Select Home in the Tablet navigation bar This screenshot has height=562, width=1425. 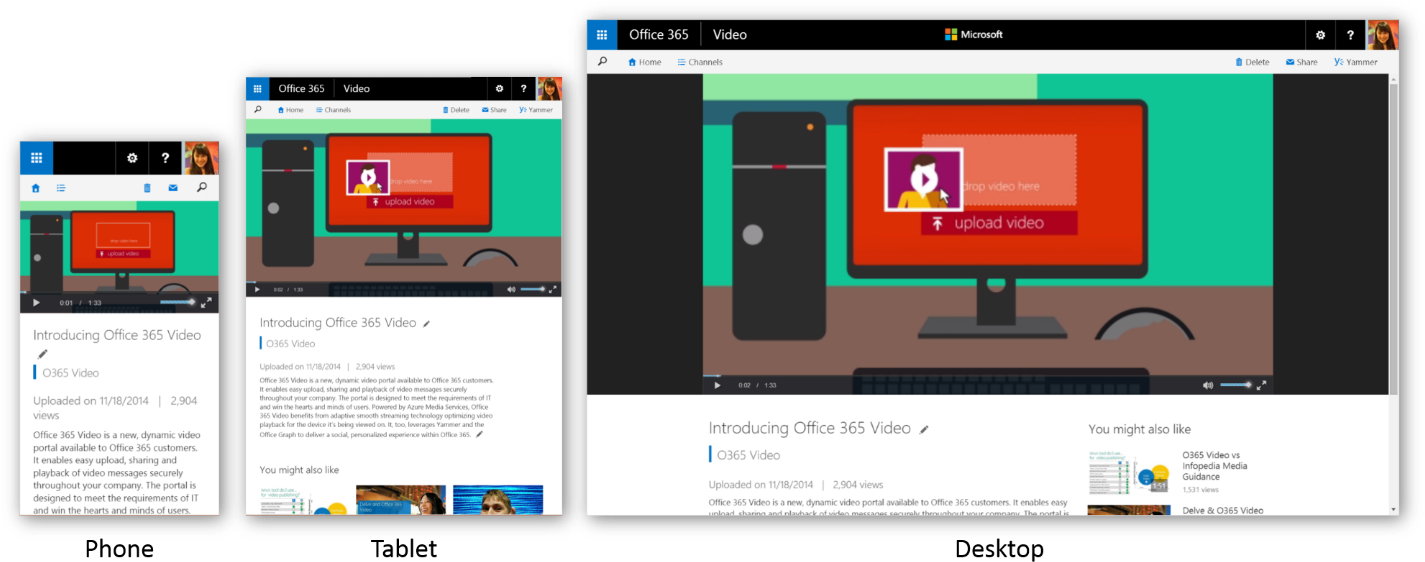pyautogui.click(x=290, y=110)
